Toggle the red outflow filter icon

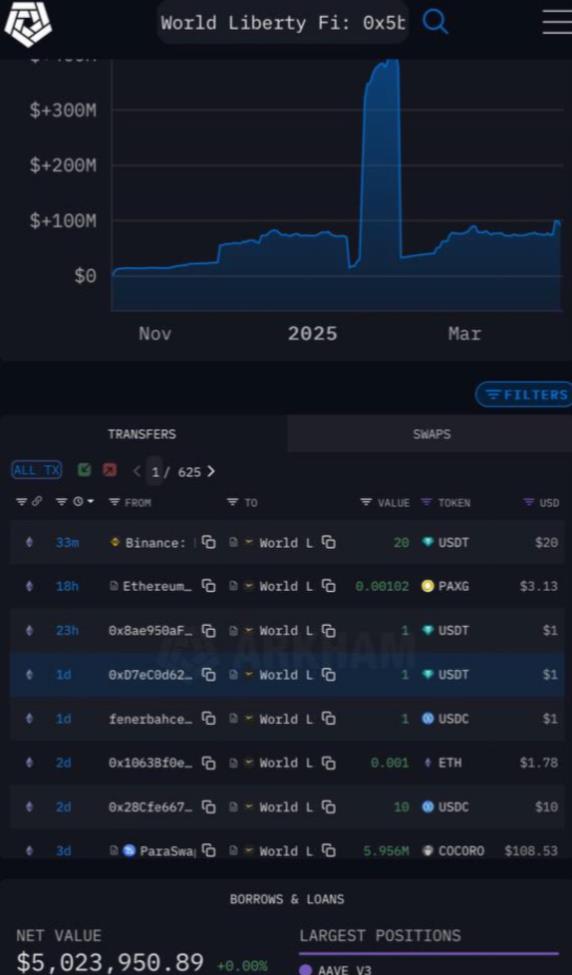(x=109, y=470)
